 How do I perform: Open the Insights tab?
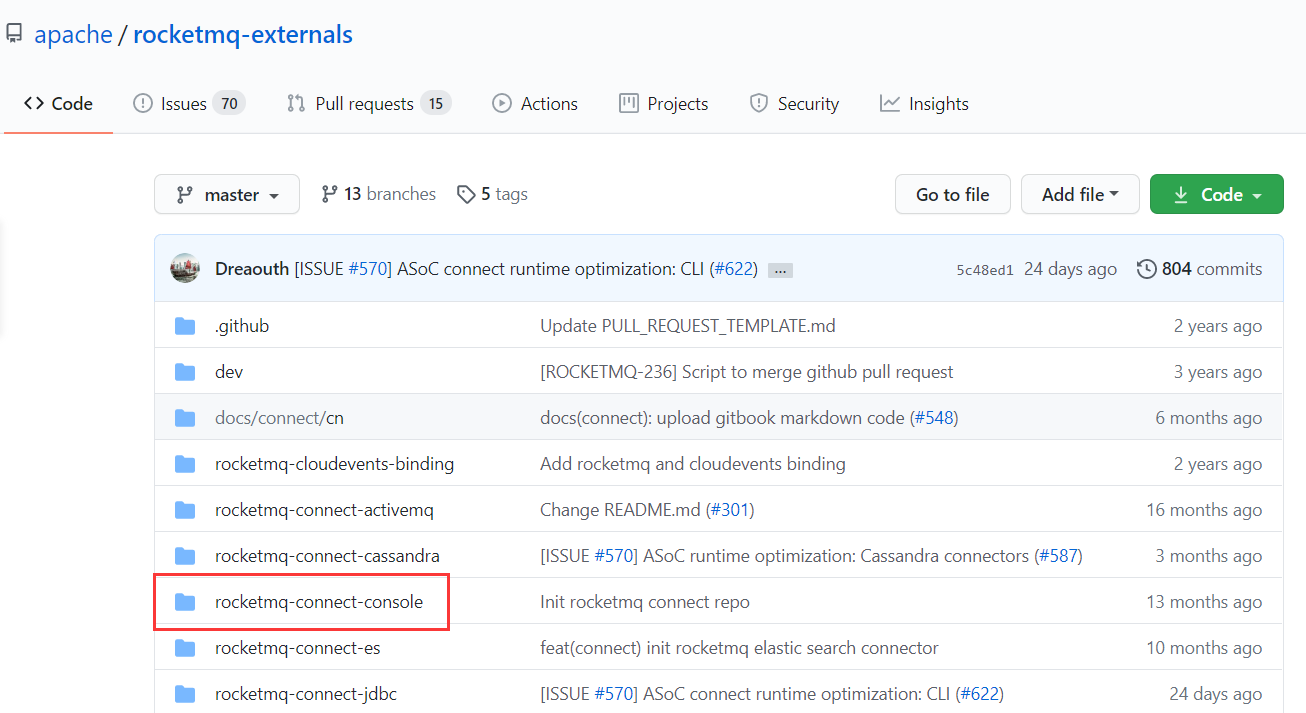(x=924, y=104)
